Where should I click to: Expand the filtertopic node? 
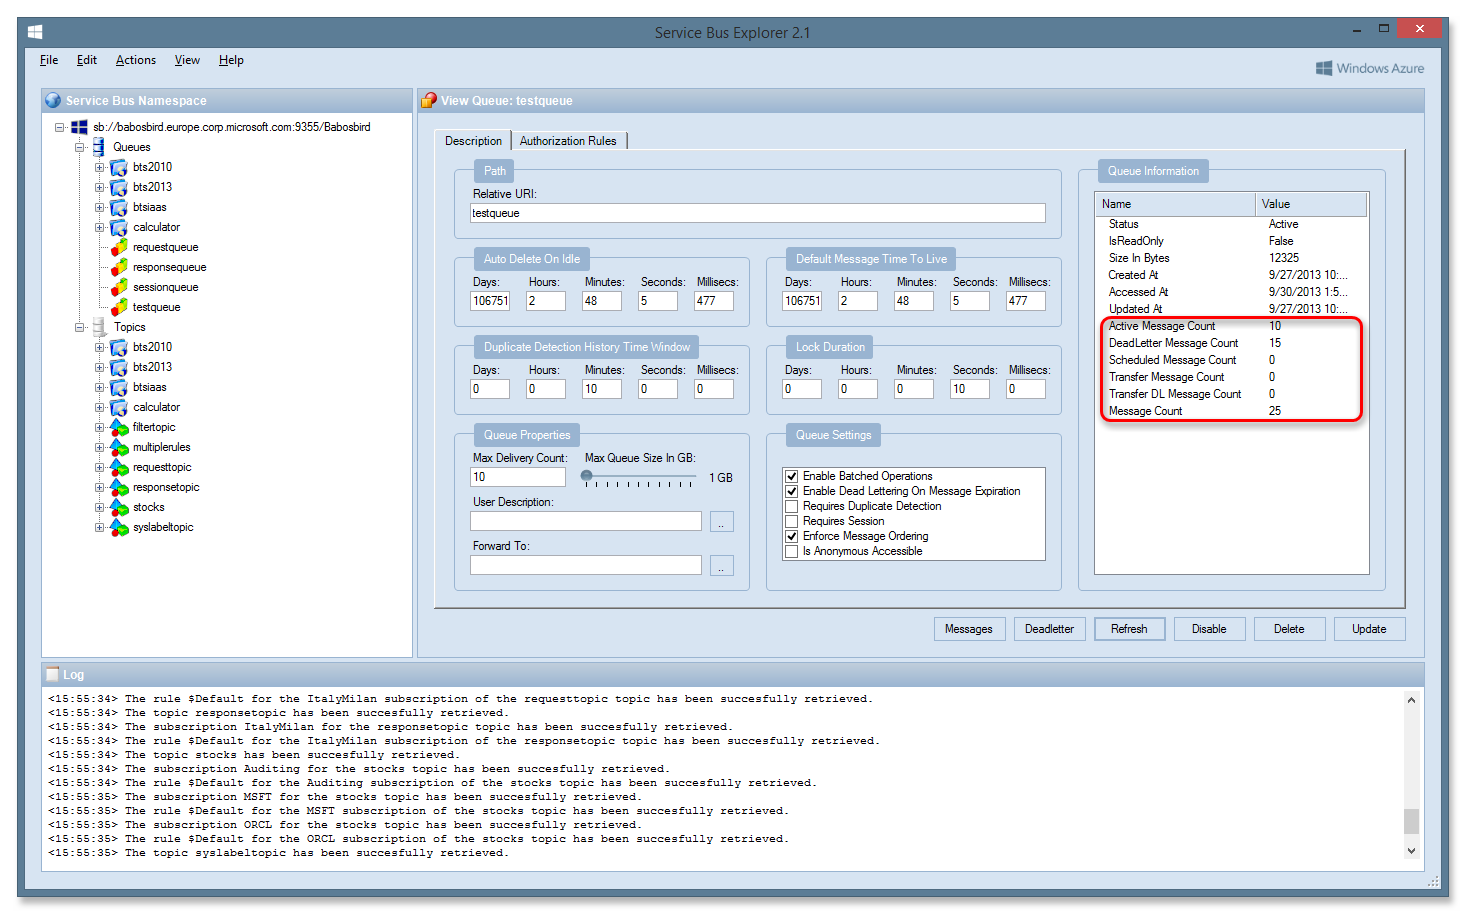[x=99, y=427]
